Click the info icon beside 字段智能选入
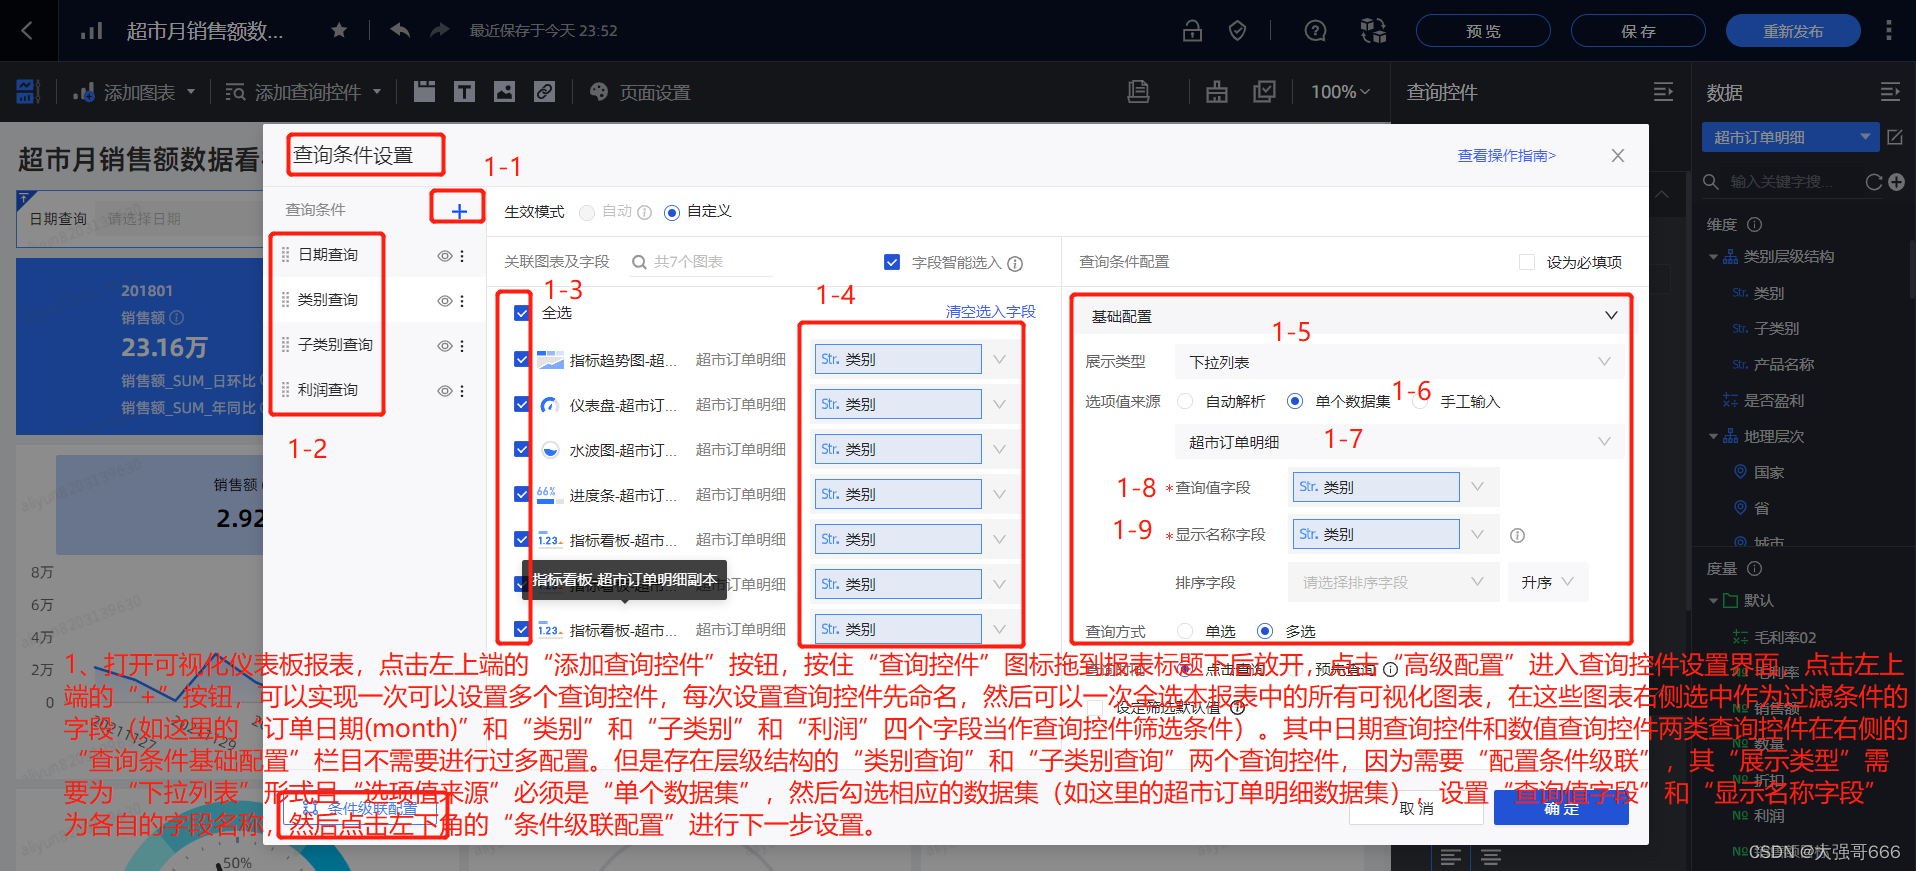 click(x=1015, y=264)
